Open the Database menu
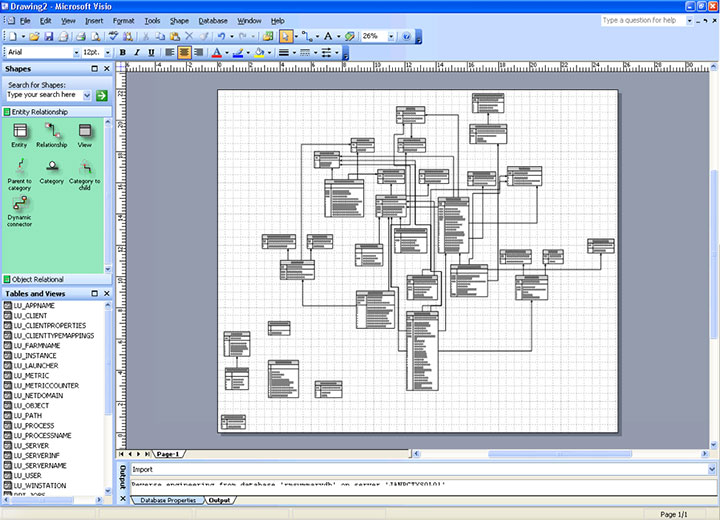The width and height of the screenshot is (720, 520). click(212, 20)
